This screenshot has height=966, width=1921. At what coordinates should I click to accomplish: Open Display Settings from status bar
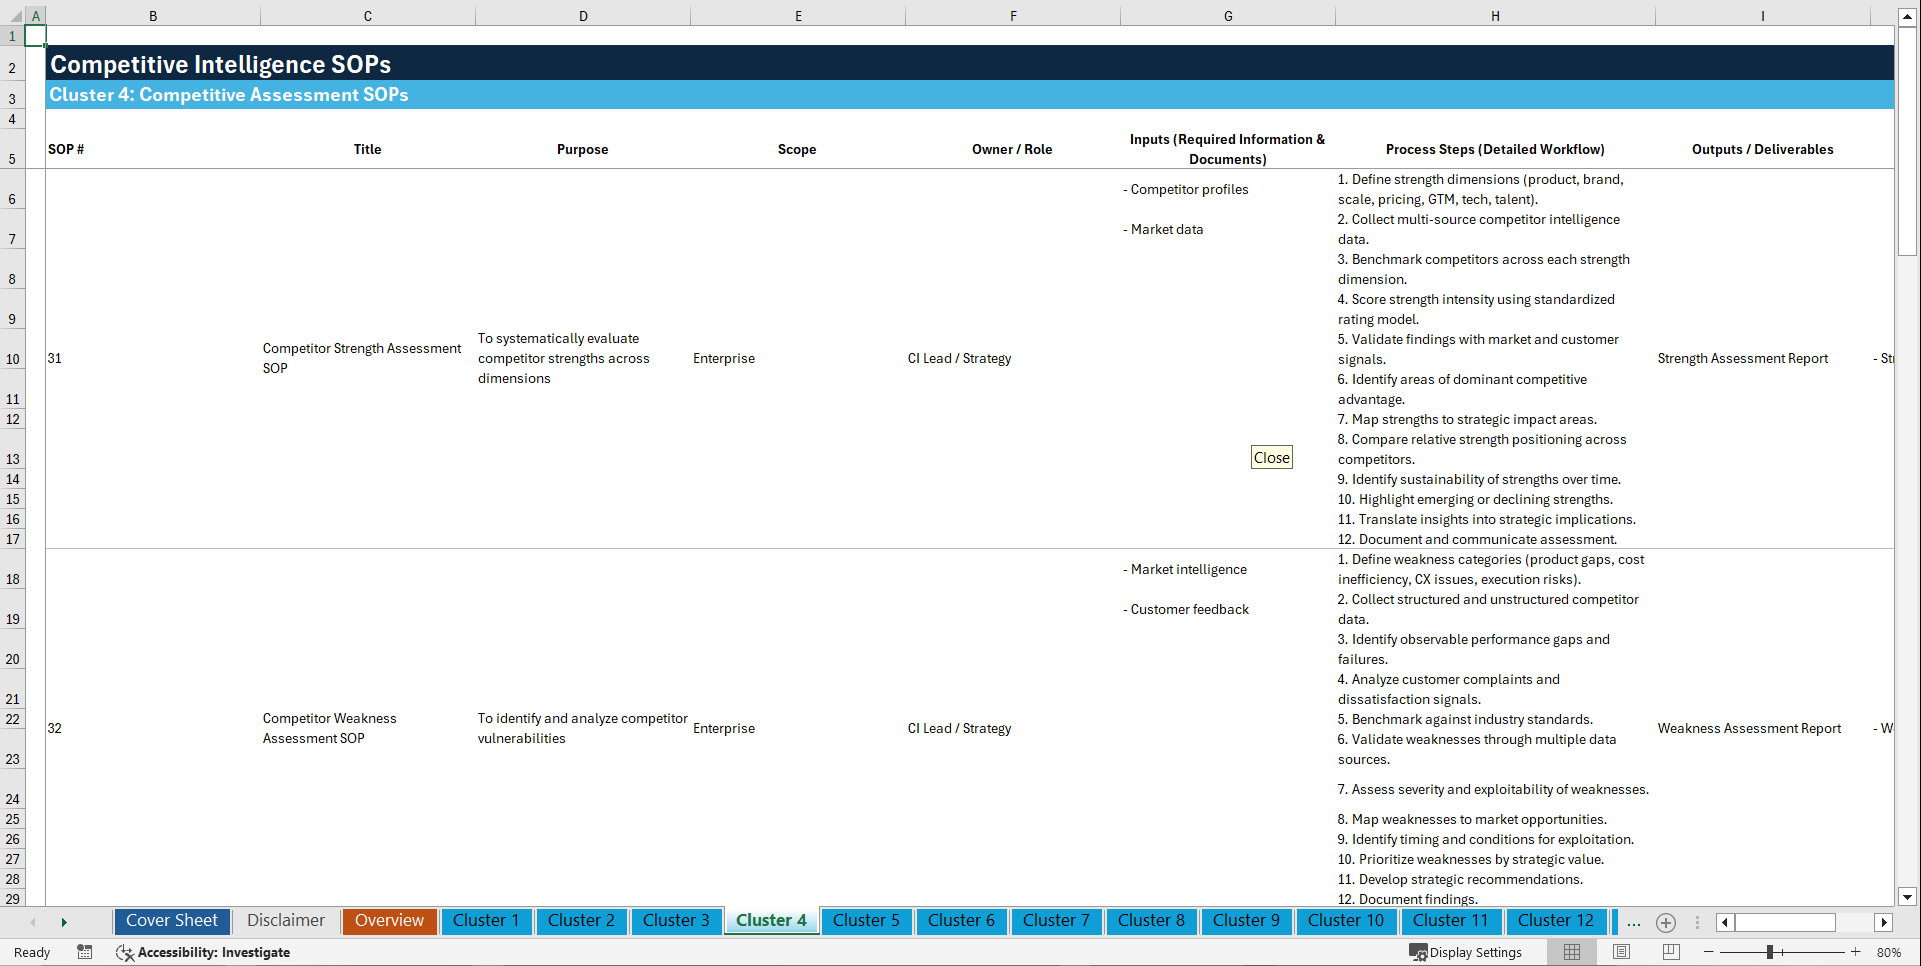pyautogui.click(x=1466, y=952)
